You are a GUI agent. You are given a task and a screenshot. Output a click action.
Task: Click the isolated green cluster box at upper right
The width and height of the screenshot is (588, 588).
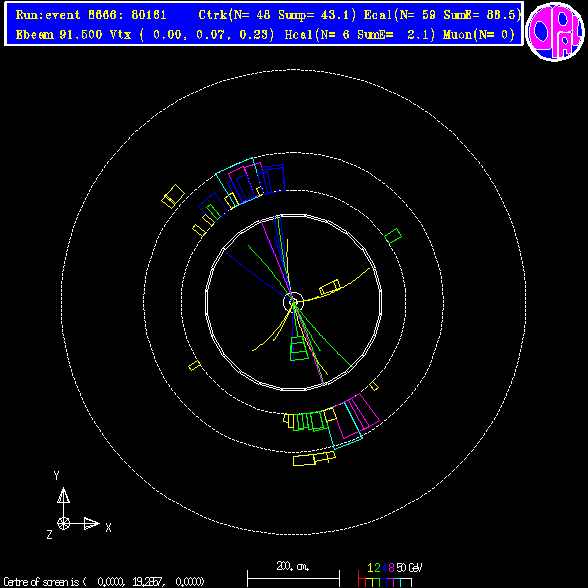coord(393,236)
